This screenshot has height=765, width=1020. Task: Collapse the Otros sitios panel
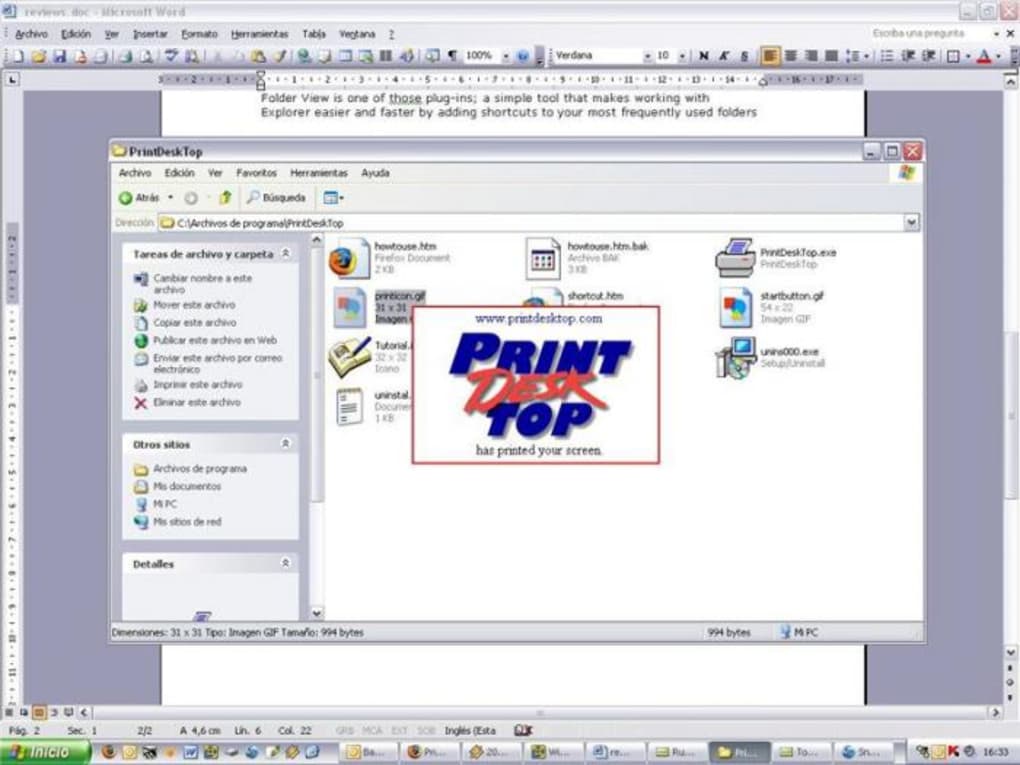[285, 444]
